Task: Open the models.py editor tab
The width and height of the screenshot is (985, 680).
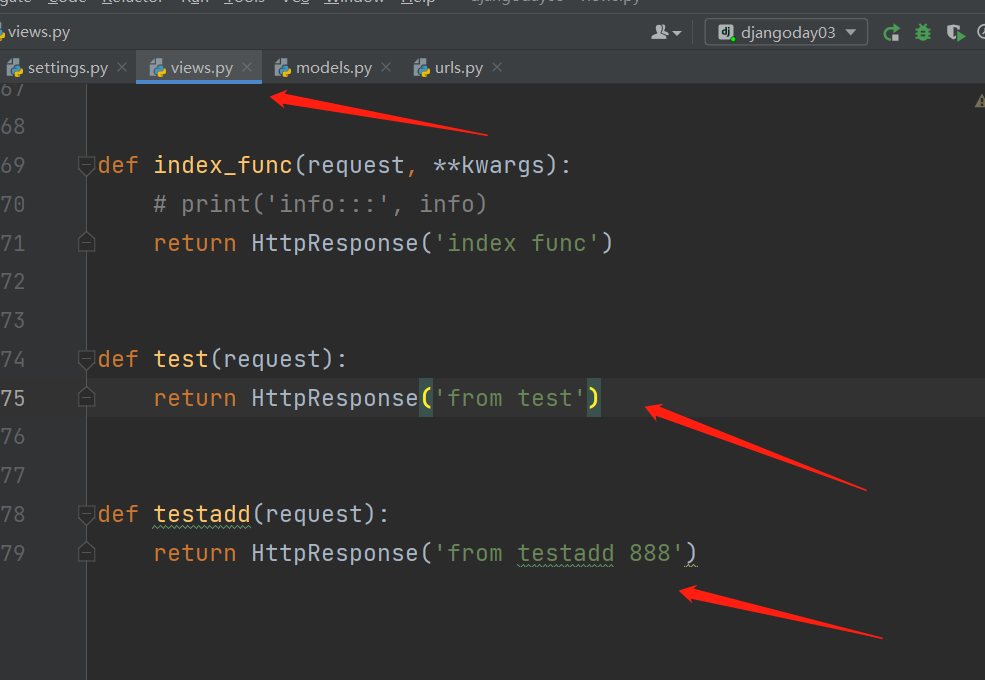Action: pyautogui.click(x=334, y=67)
